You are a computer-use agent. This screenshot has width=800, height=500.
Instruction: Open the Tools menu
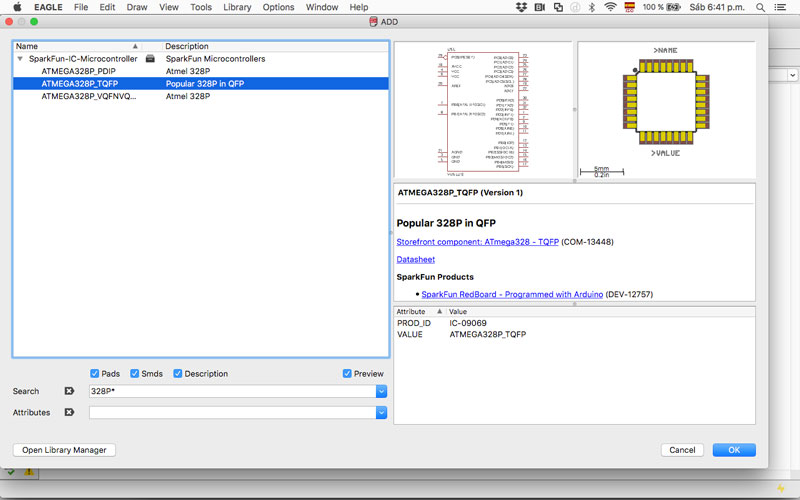click(x=201, y=7)
